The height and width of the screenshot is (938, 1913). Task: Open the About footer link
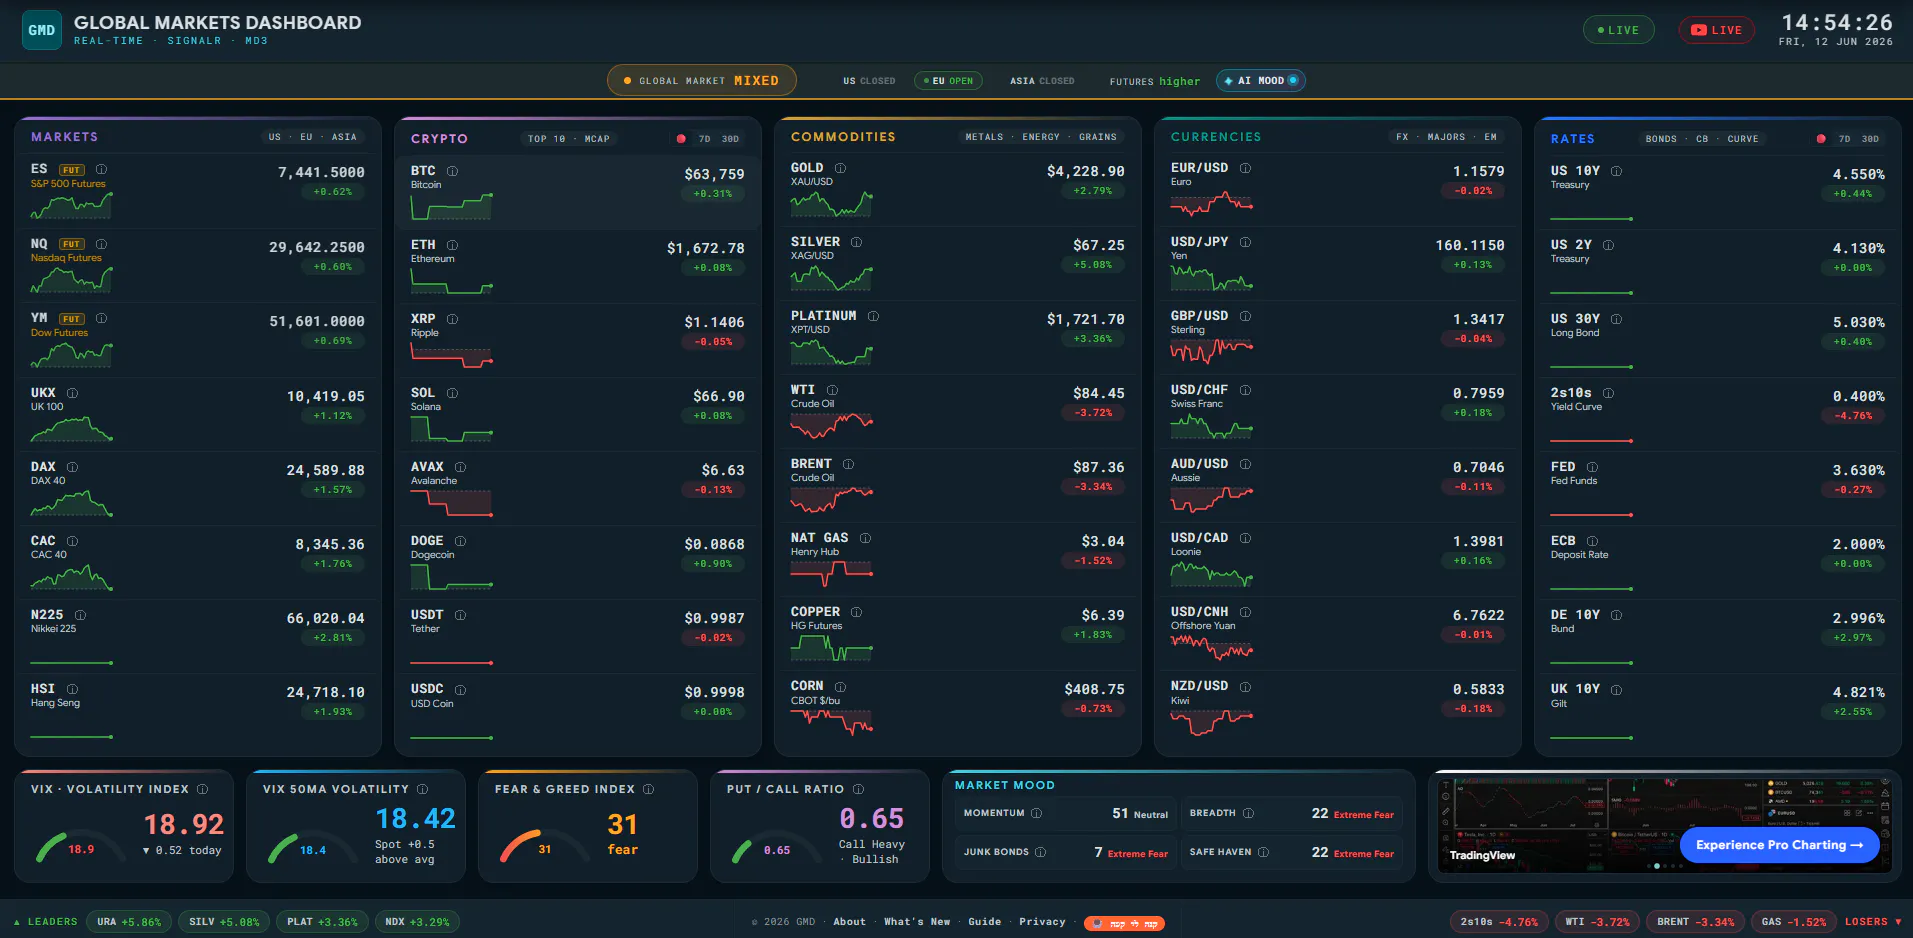(849, 922)
